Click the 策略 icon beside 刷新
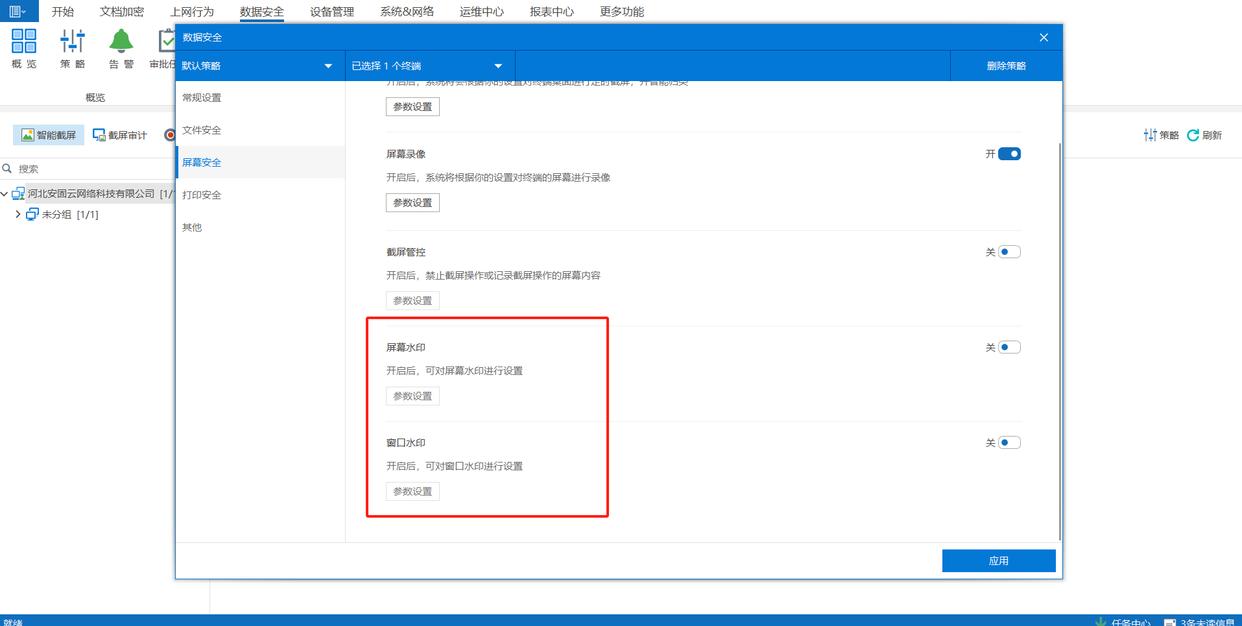Viewport: 1242px width, 626px height. pos(1150,135)
